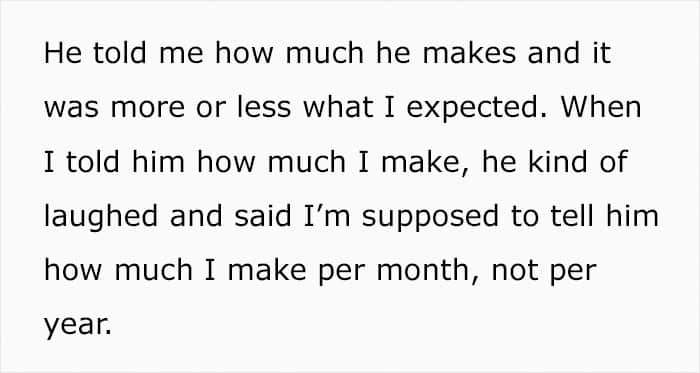The width and height of the screenshot is (700, 373).
Task: Click the opening word "He" of the paragraph
Action: tap(63, 53)
